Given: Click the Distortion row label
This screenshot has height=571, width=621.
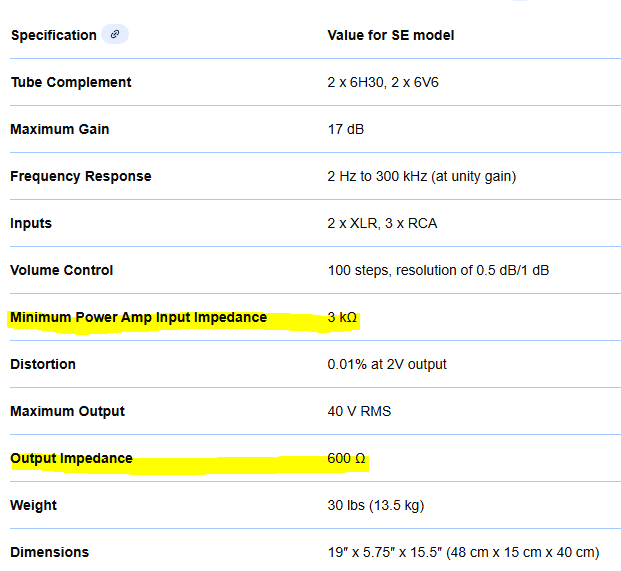Looking at the screenshot, I should tap(43, 364).
